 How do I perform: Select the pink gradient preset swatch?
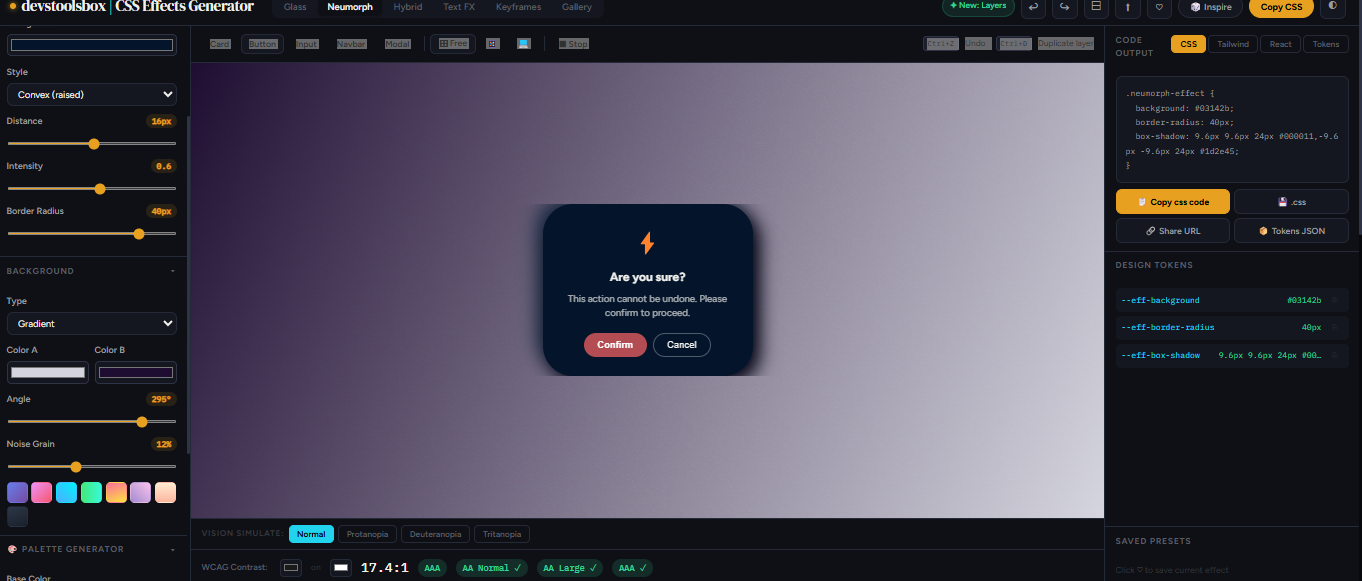(42, 493)
